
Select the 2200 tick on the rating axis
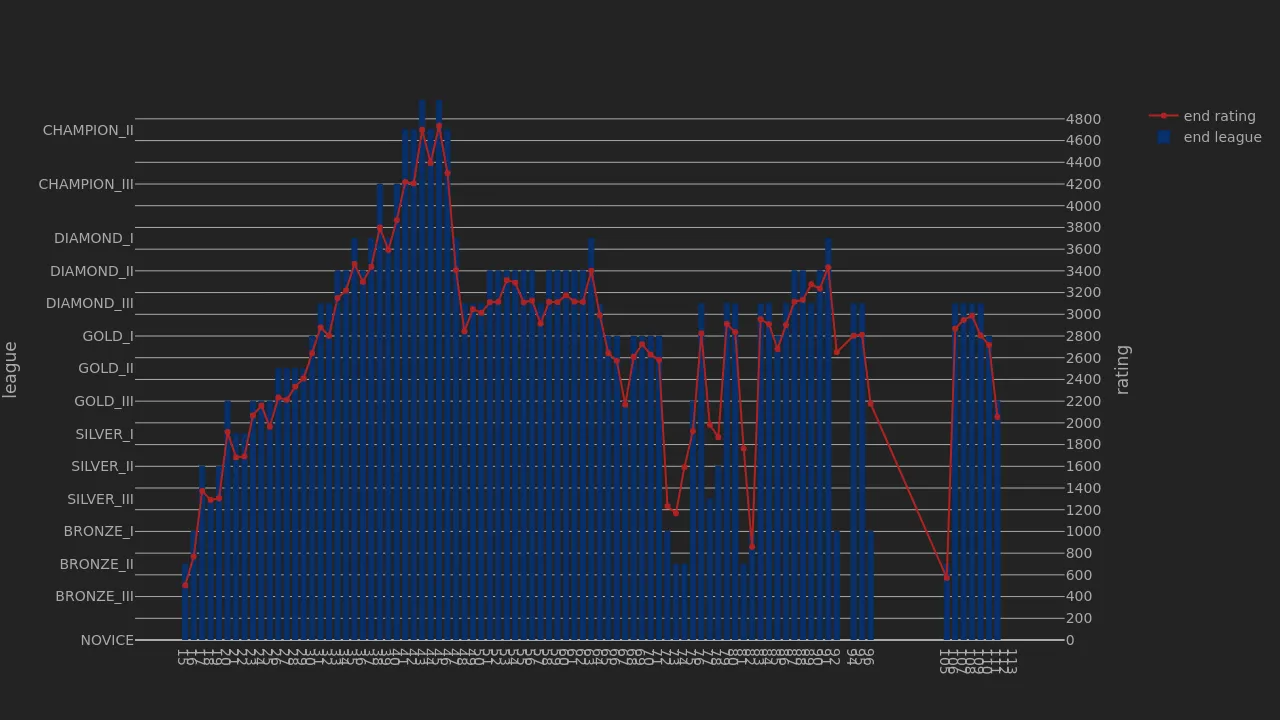point(1084,401)
